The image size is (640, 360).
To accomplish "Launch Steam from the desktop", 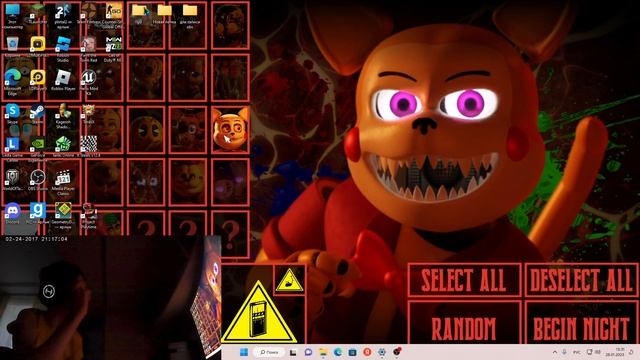I will tap(38, 113).
